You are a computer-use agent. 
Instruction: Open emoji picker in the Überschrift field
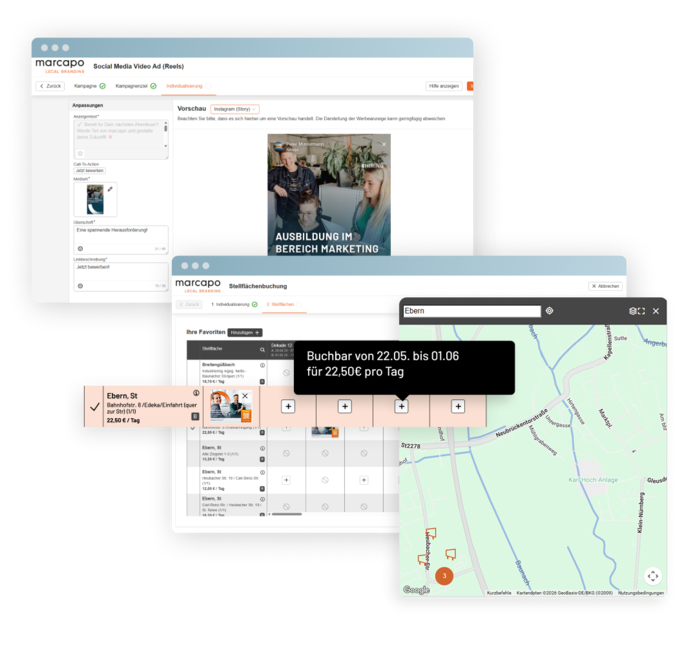point(80,249)
